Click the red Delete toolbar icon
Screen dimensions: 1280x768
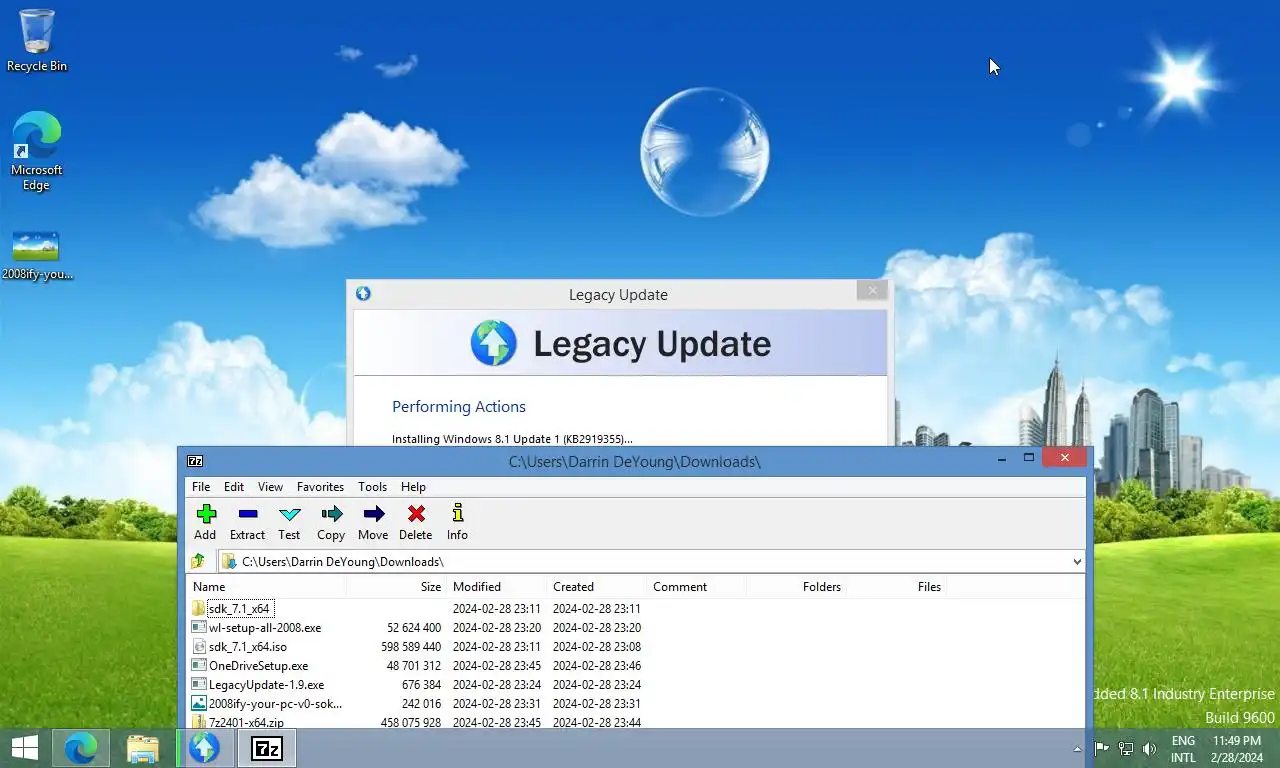click(415, 522)
